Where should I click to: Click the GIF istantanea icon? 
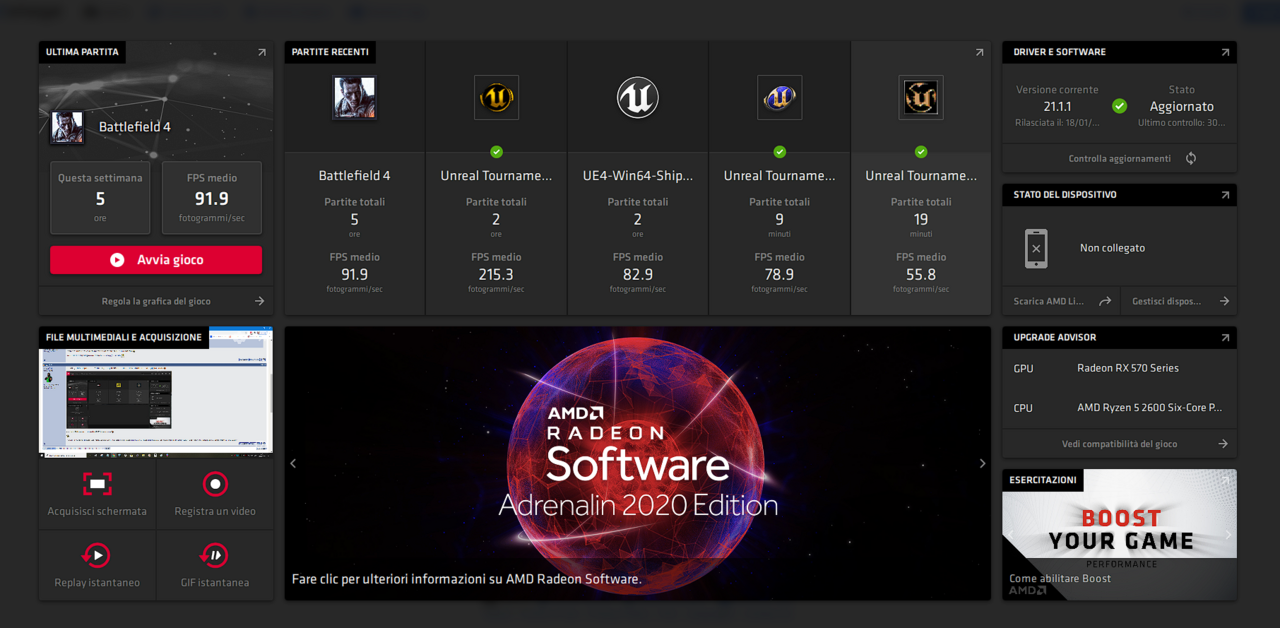coord(215,555)
